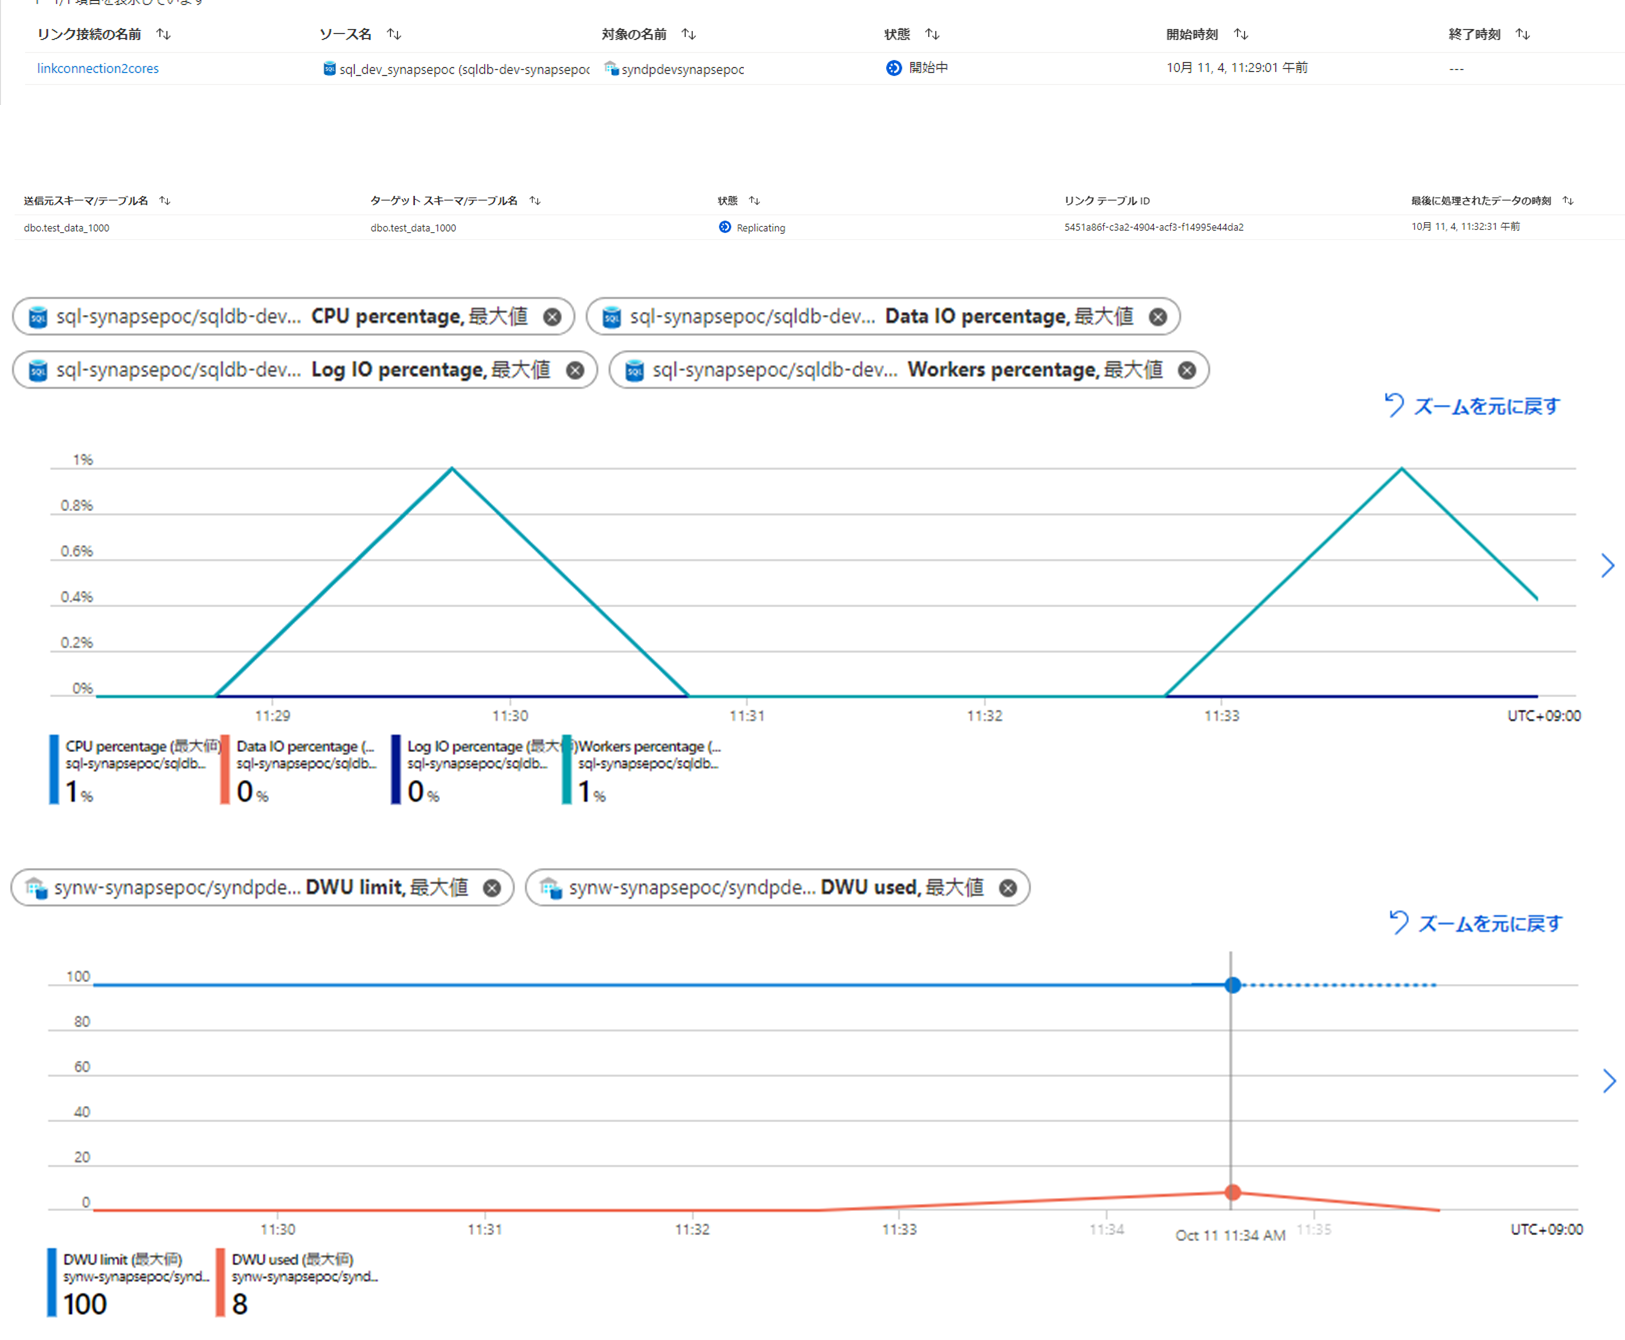Viewport: 1625px width, 1340px height.
Task: Reset zoom on the DWU chart
Action: (1476, 923)
